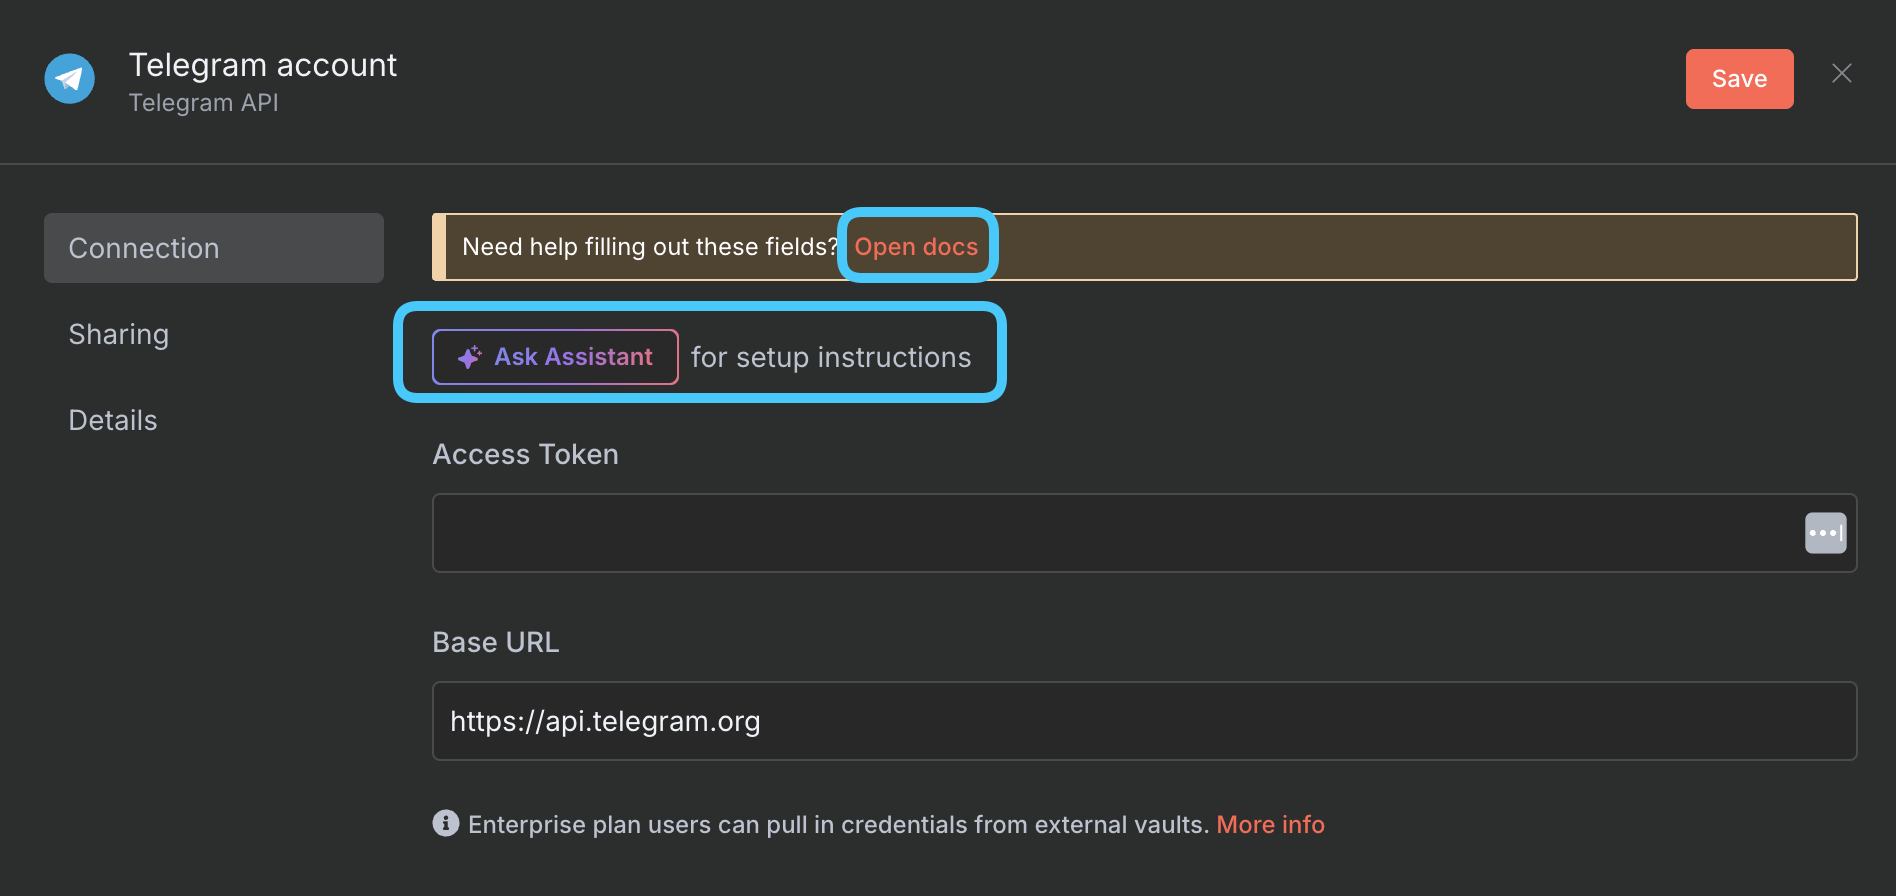Focus the Access Token input field

tap(1144, 533)
